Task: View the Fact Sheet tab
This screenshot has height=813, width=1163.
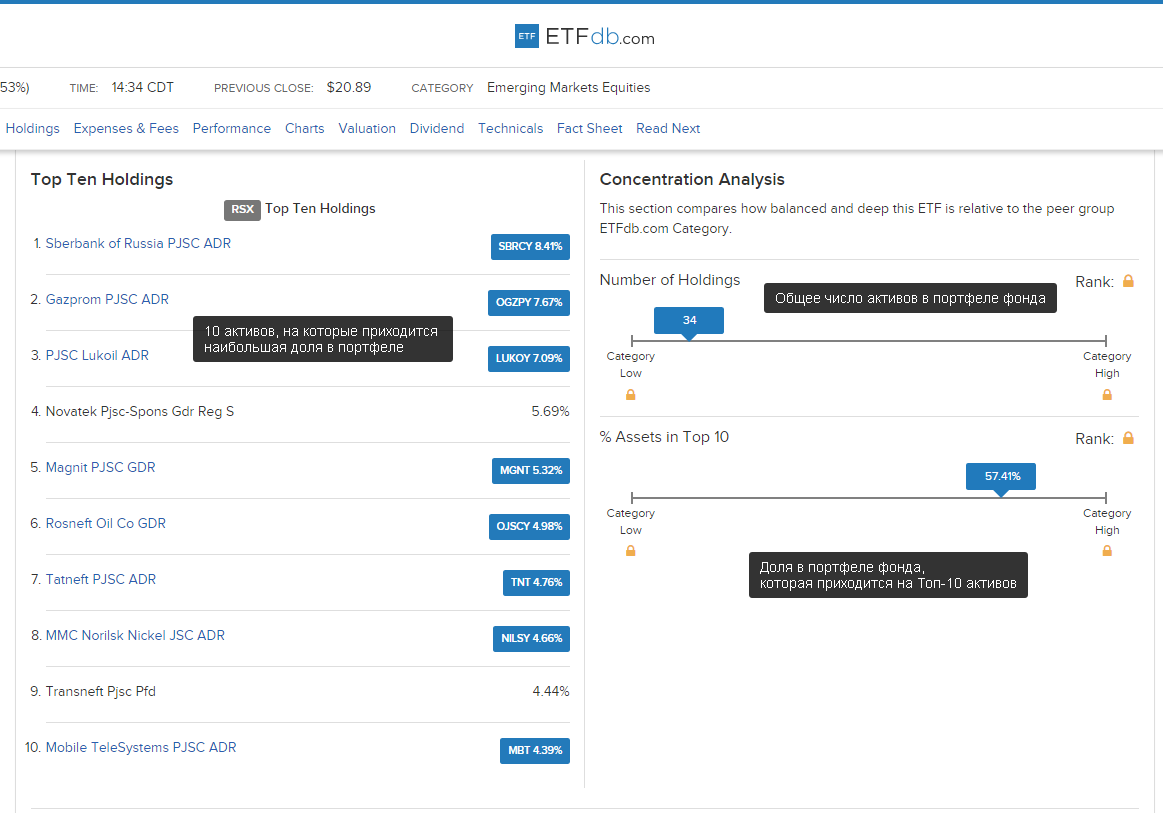Action: 590,128
